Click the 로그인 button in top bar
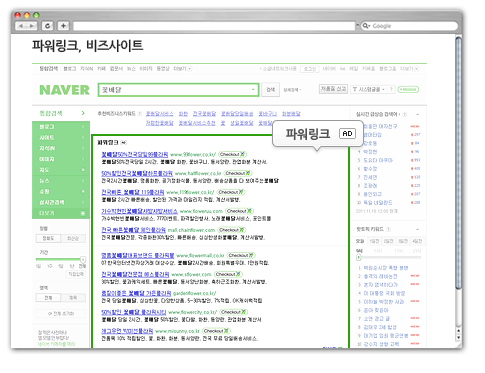The width and height of the screenshot is (485, 373). pyautogui.click(x=310, y=69)
